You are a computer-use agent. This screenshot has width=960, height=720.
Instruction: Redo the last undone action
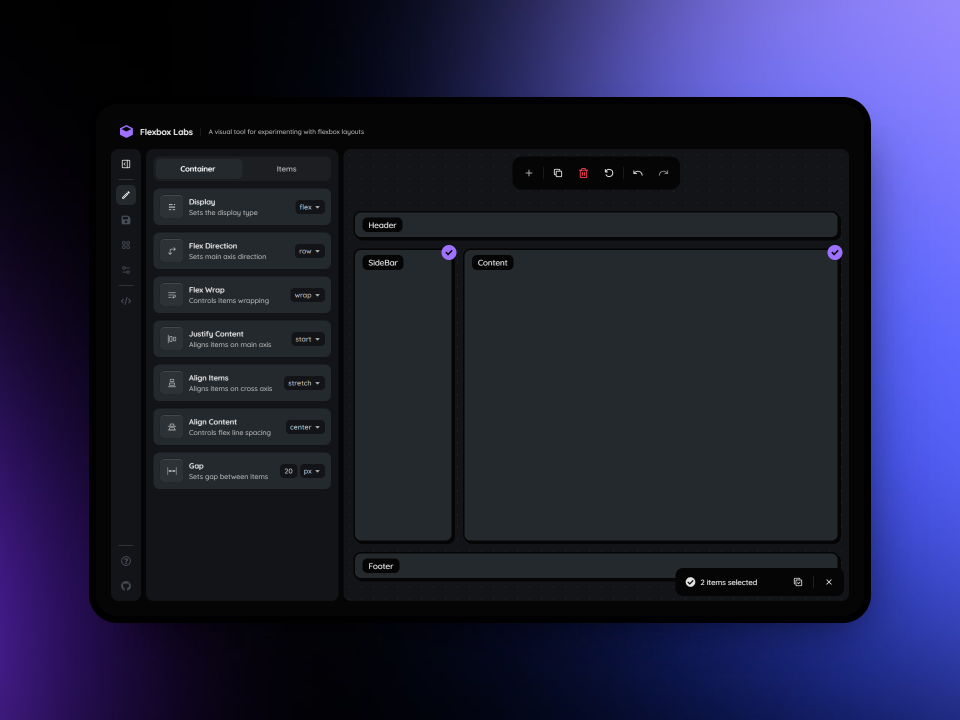pyautogui.click(x=663, y=173)
